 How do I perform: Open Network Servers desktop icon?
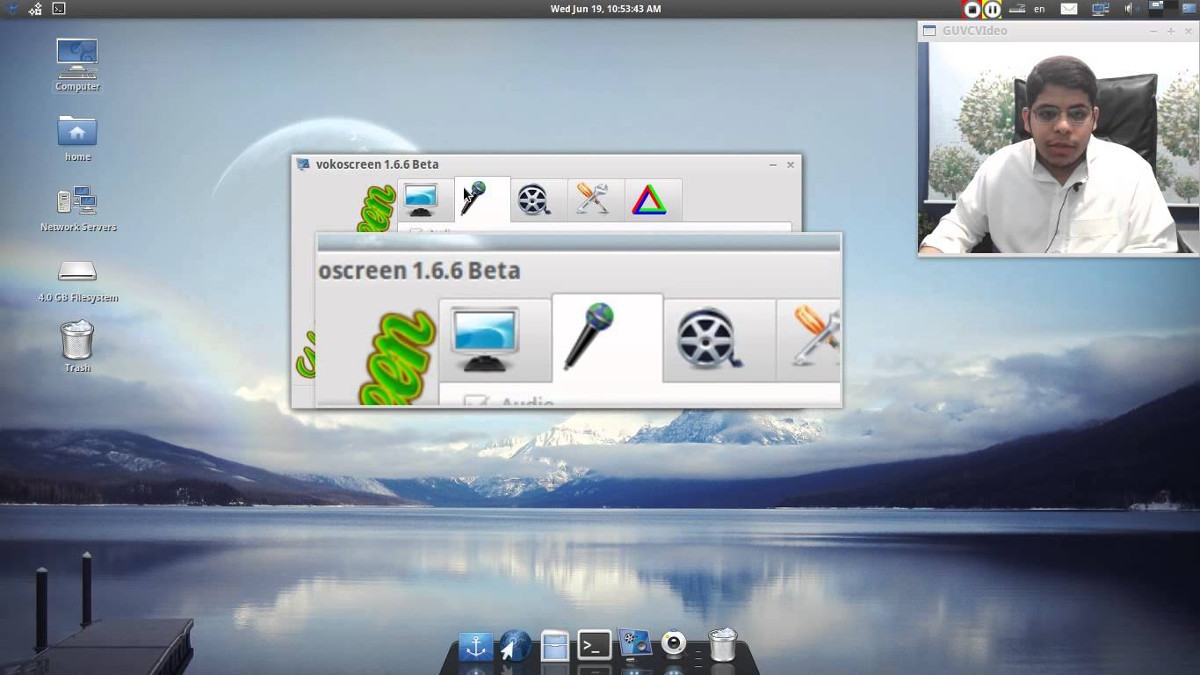pos(78,208)
